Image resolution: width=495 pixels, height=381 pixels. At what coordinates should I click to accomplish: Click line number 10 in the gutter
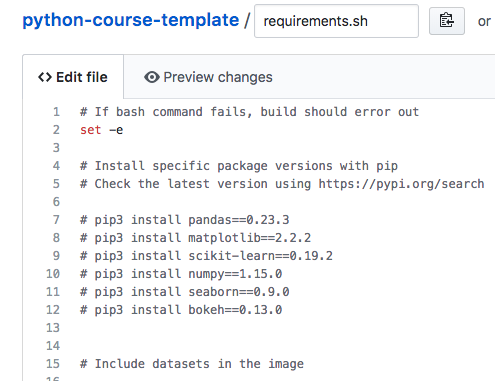click(53, 274)
